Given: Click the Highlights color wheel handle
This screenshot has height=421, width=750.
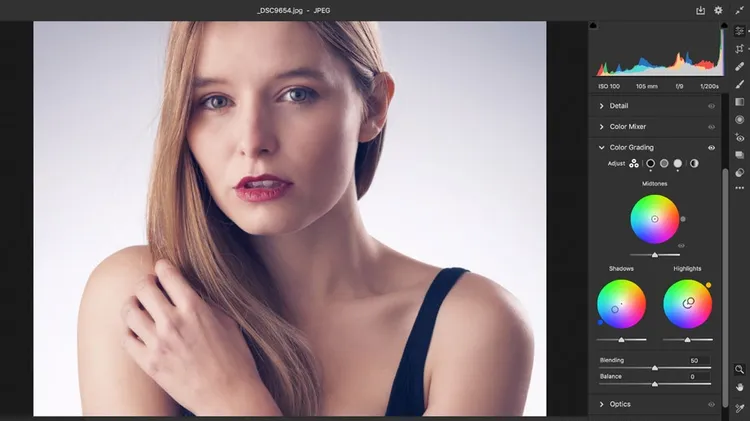Looking at the screenshot, I should [x=691, y=301].
